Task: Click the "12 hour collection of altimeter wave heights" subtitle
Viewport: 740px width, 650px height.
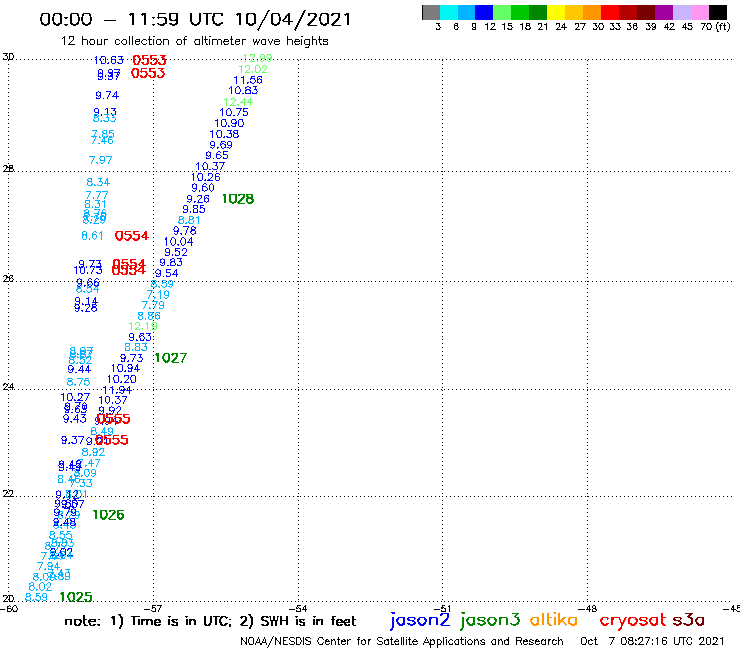Action: click(x=194, y=41)
